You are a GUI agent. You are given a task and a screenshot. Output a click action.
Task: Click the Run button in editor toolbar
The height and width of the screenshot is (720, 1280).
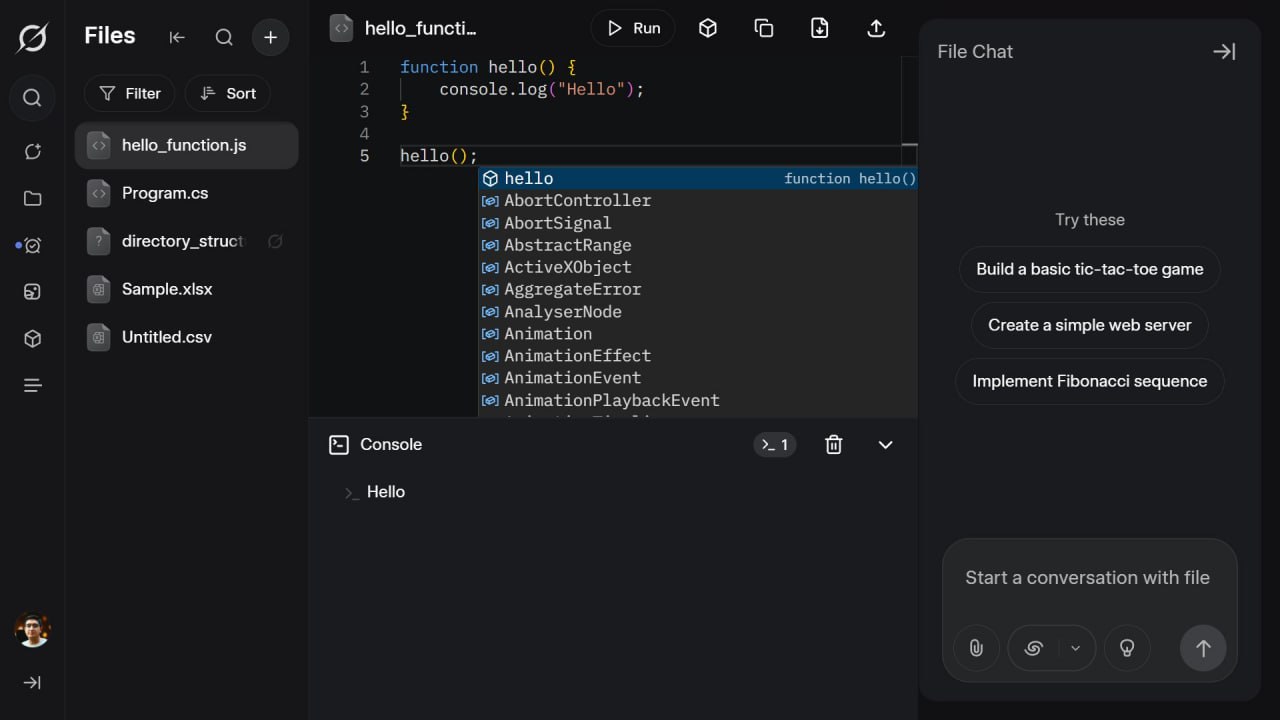(633, 28)
